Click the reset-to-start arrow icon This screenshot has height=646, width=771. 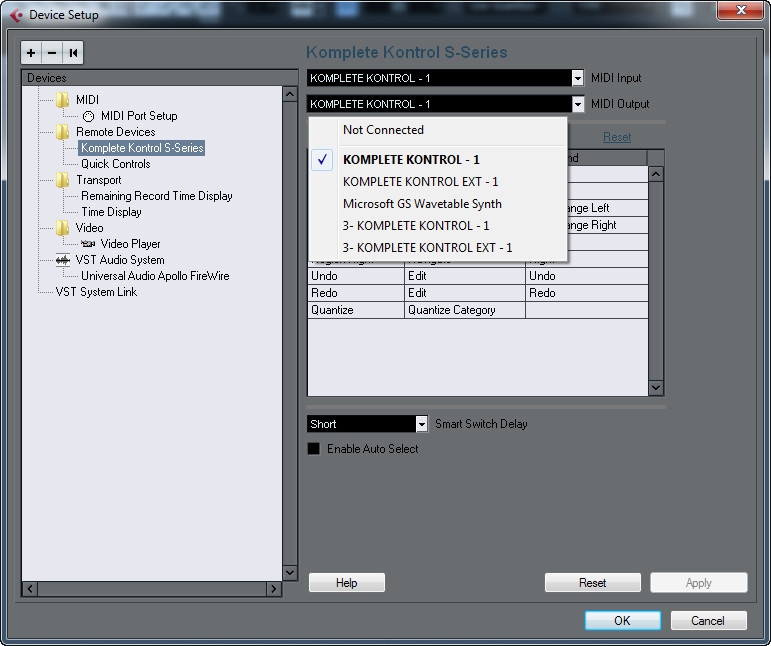(x=73, y=53)
